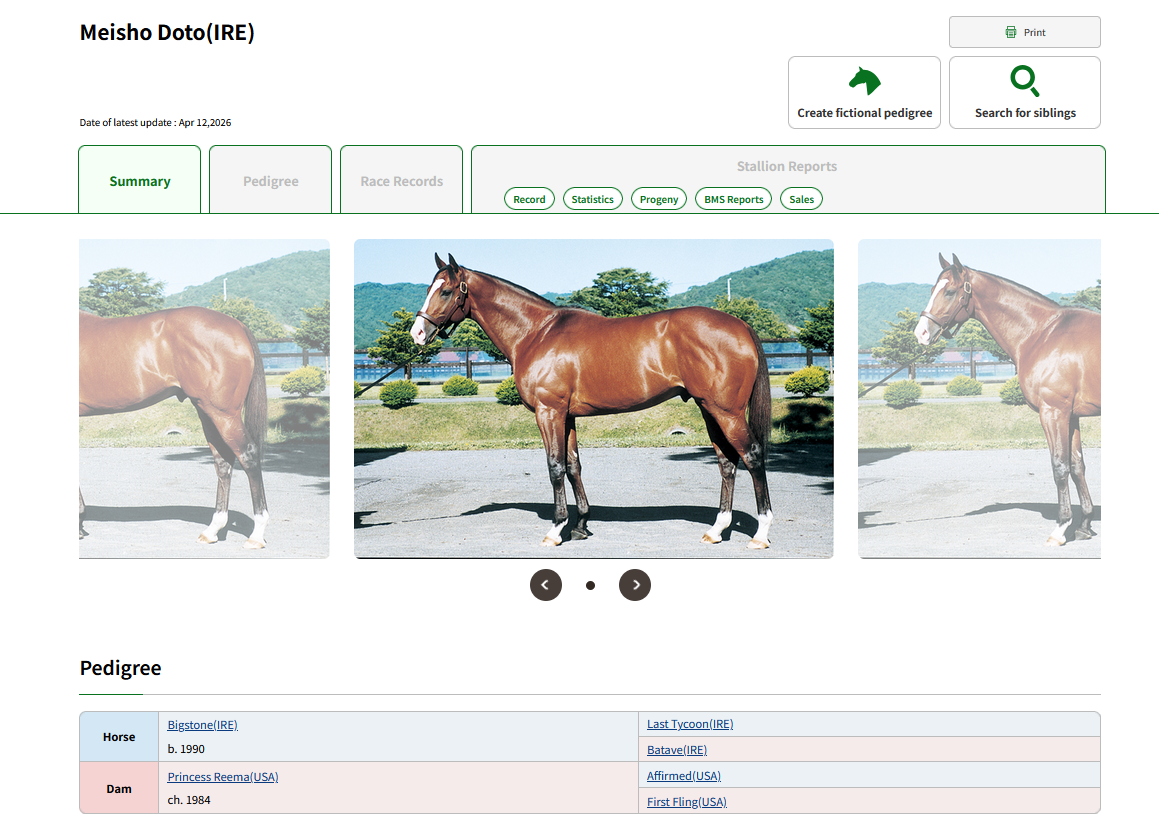Screen dimensions: 1159x822
Task: Click the 'Date of latest update' text
Action: [155, 123]
